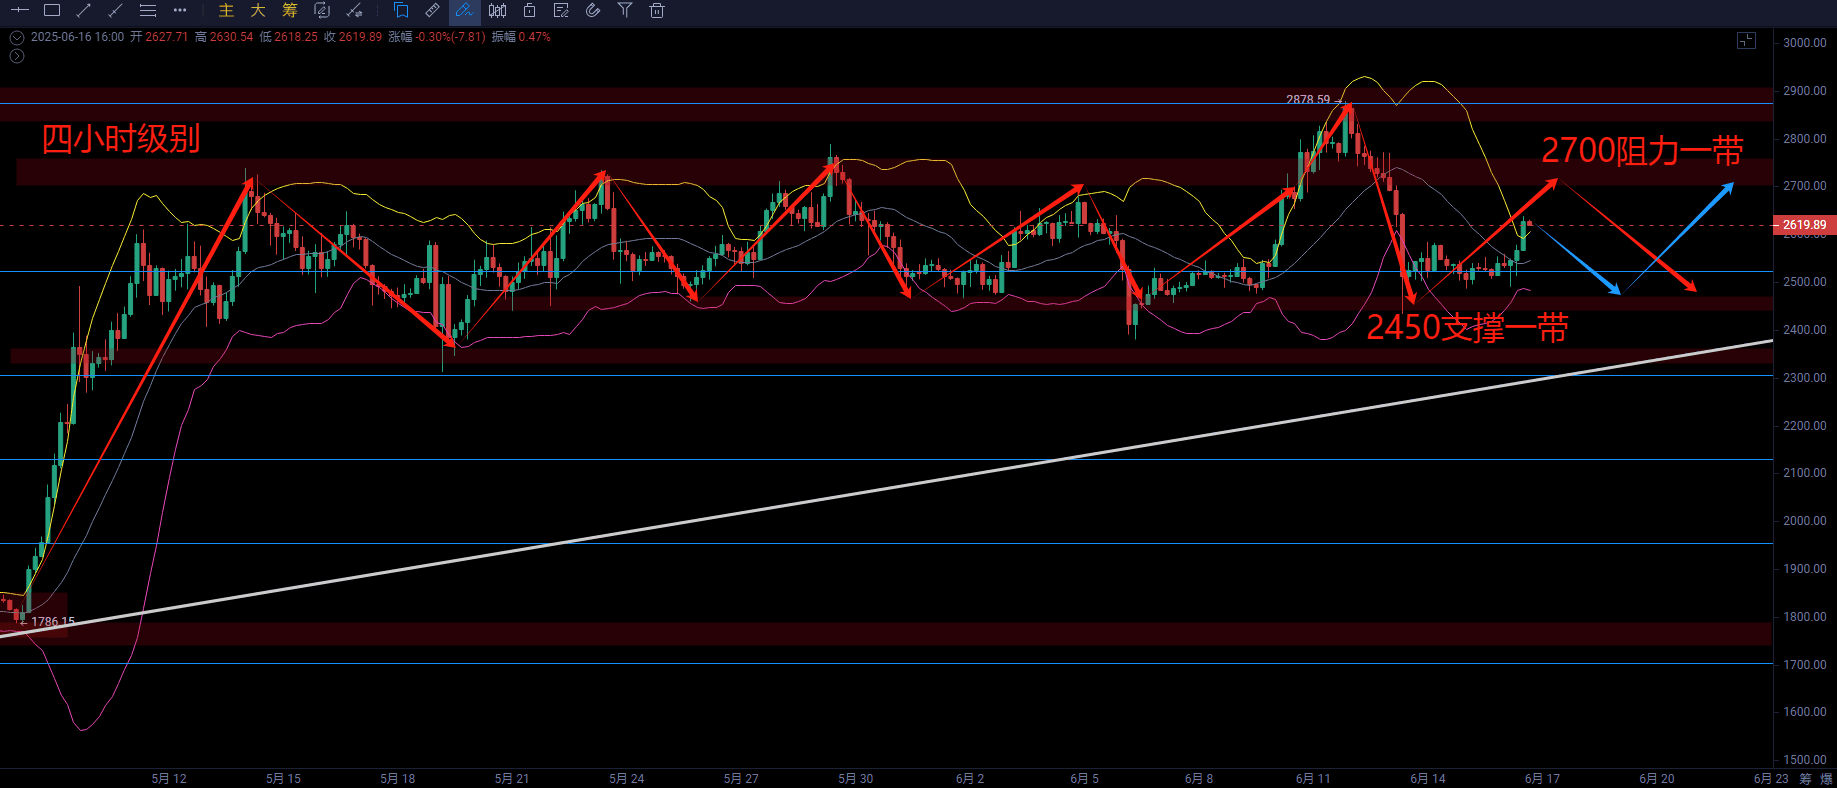
Task: Click the amplitude value 0.47%
Action: point(534,37)
